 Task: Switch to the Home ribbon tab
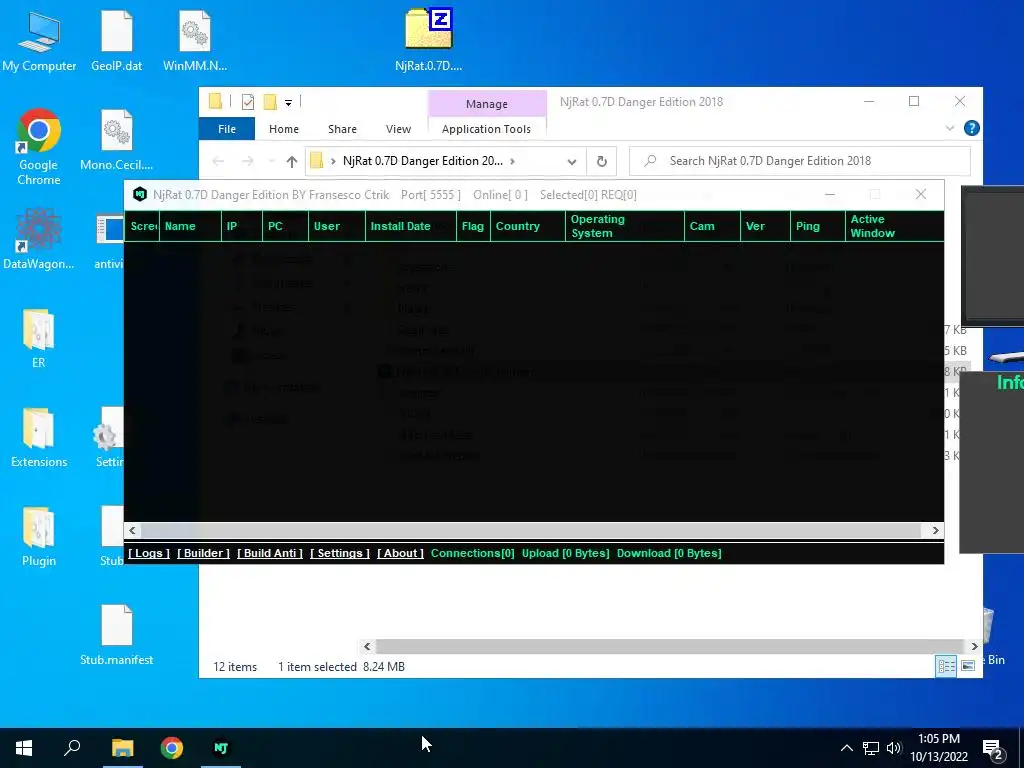click(283, 129)
